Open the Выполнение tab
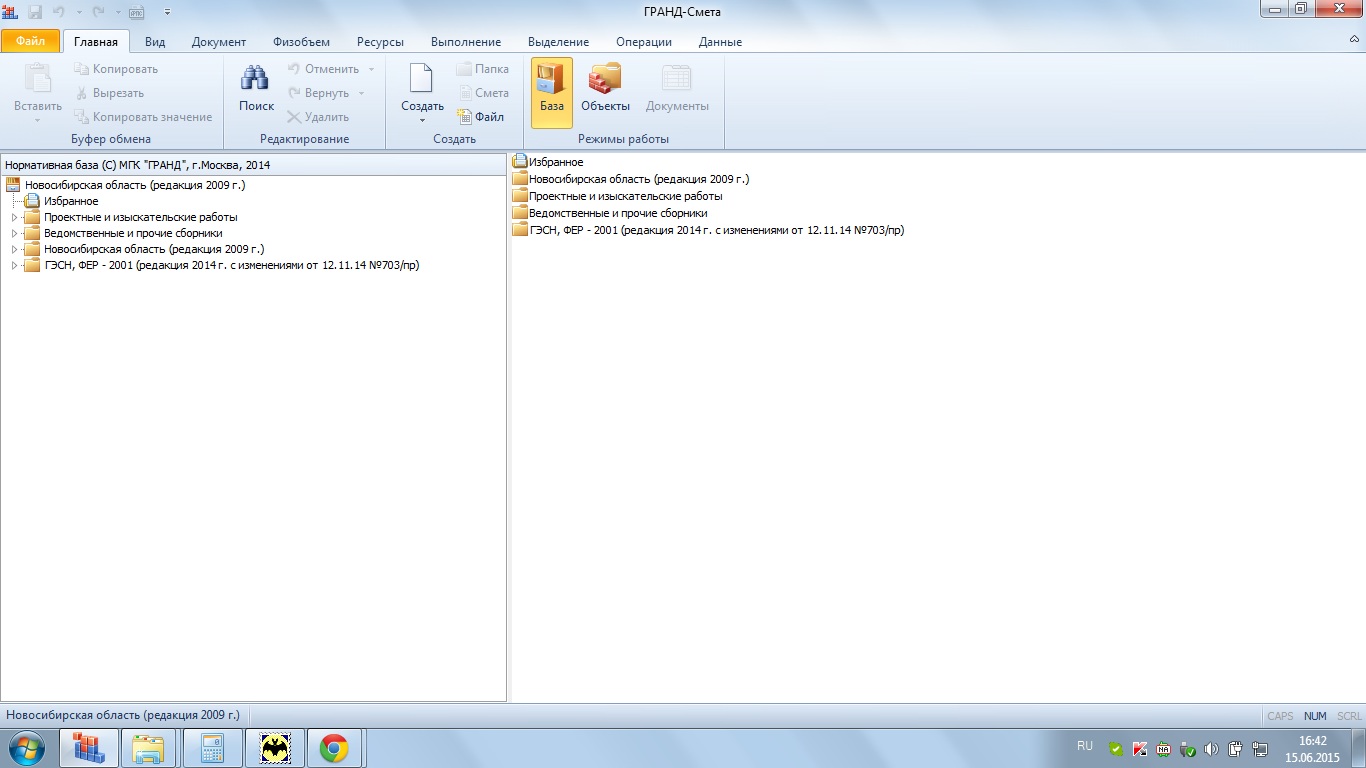The image size is (1366, 768). click(x=466, y=42)
